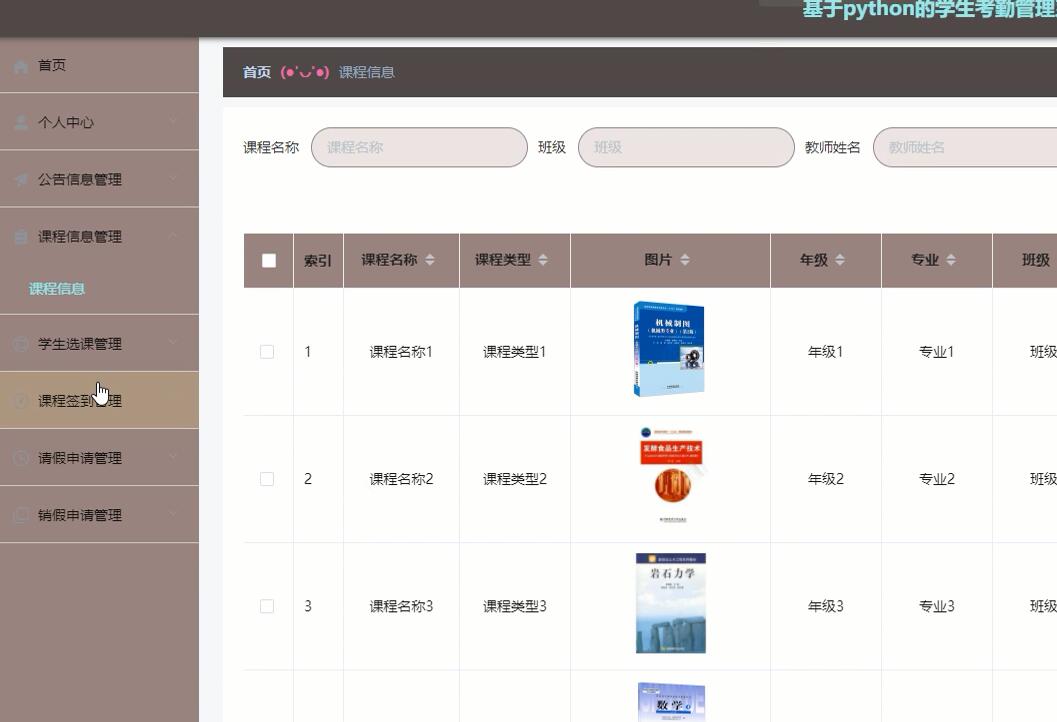
Task: Click the 年级1 cell
Action: 826,352
